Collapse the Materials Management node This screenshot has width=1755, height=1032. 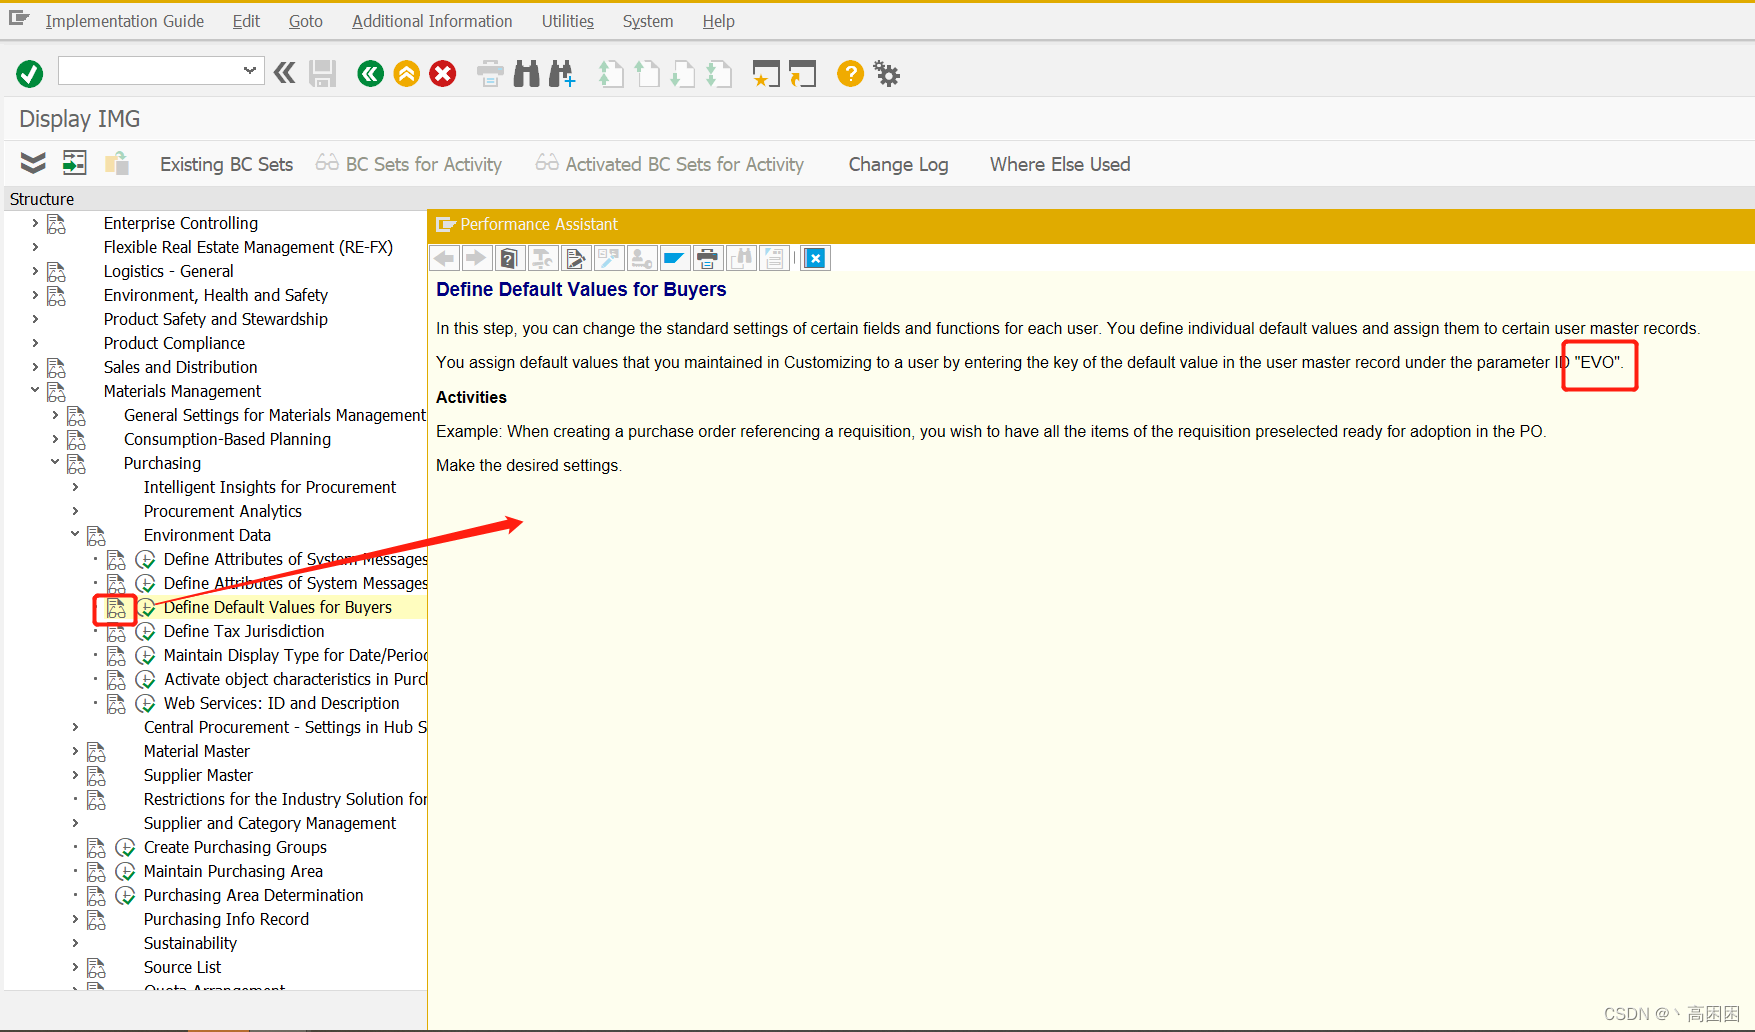coord(35,390)
